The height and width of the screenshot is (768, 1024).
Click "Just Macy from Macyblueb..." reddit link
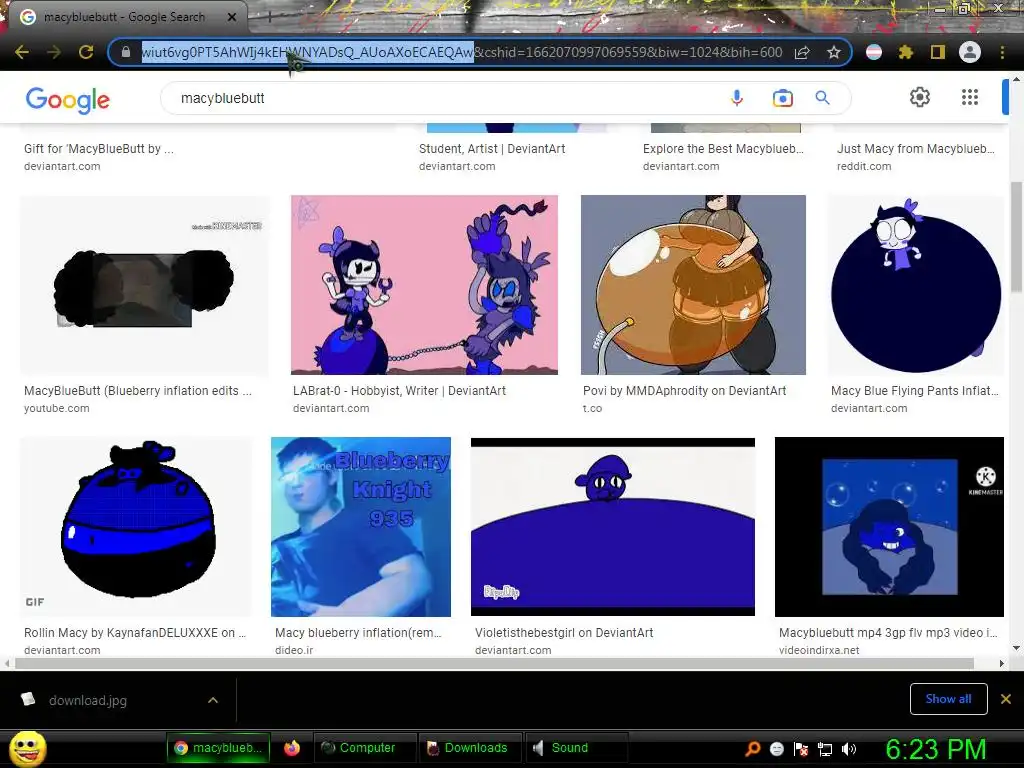[916, 149]
